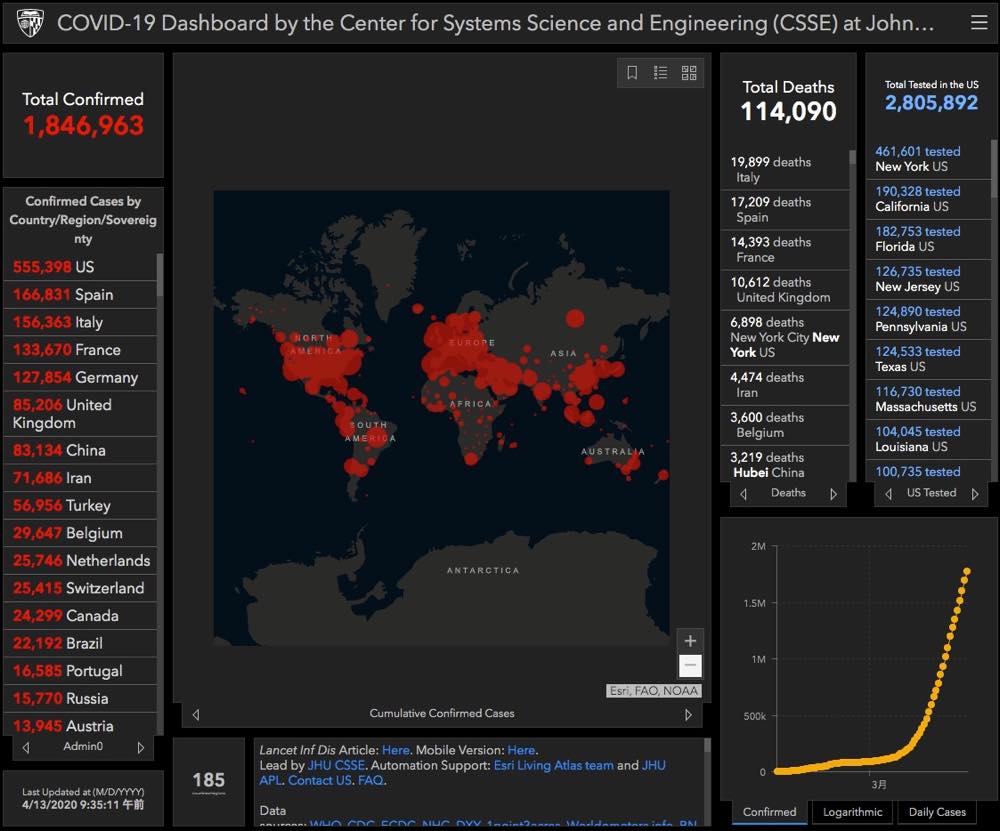The width and height of the screenshot is (1000, 831).
Task: Select the 24,299 Canada row
Action: [80, 615]
